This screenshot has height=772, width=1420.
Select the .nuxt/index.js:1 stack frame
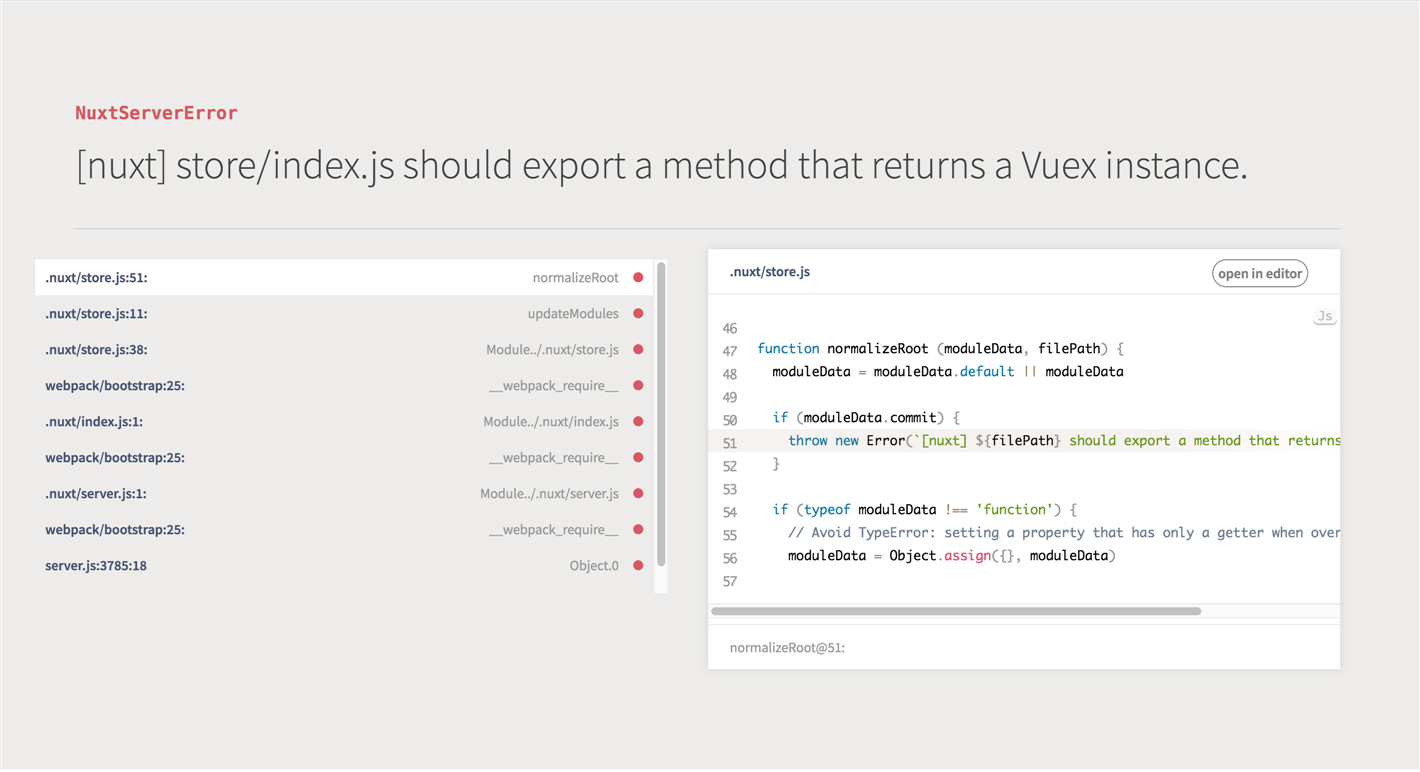pyautogui.click(x=344, y=422)
